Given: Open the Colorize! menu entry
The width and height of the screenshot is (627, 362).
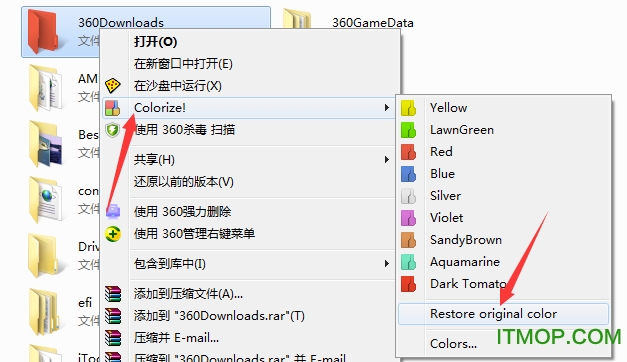Looking at the screenshot, I should pyautogui.click(x=248, y=108).
